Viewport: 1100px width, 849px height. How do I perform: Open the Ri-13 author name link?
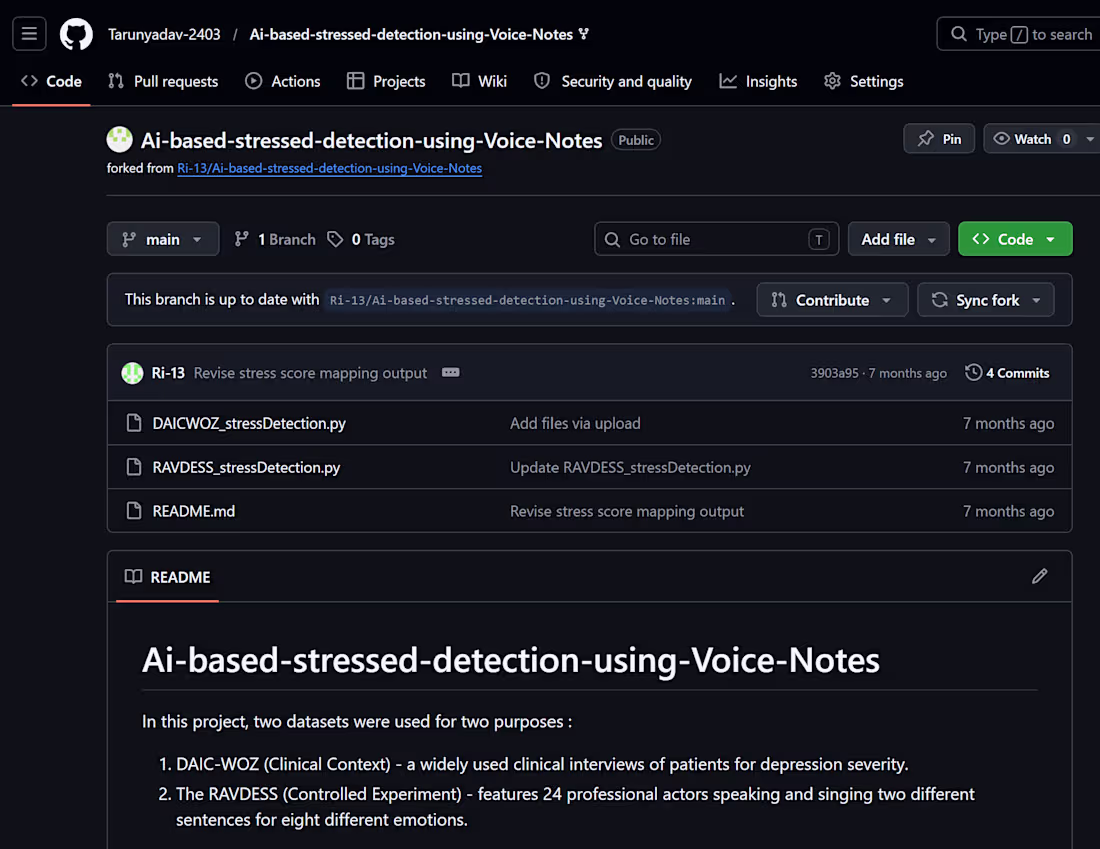(x=168, y=373)
